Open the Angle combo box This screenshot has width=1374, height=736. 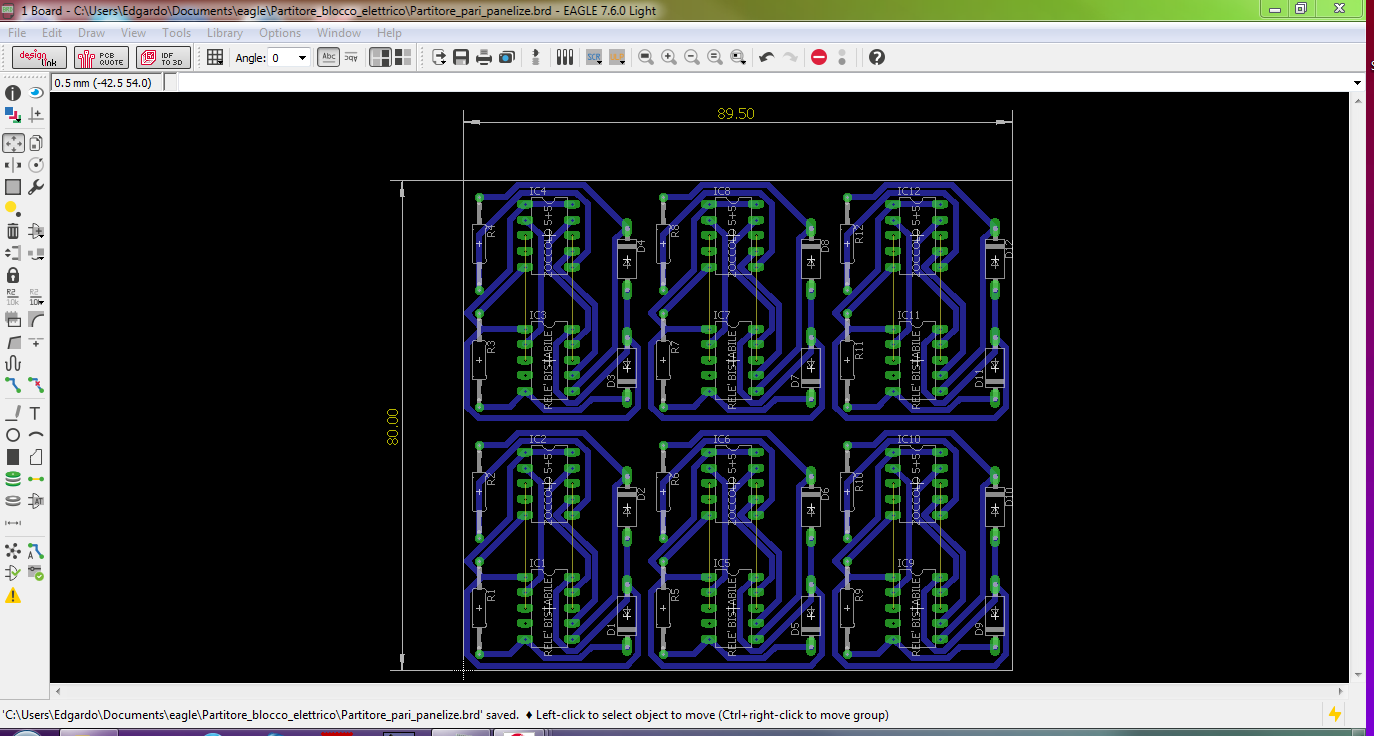(290, 58)
